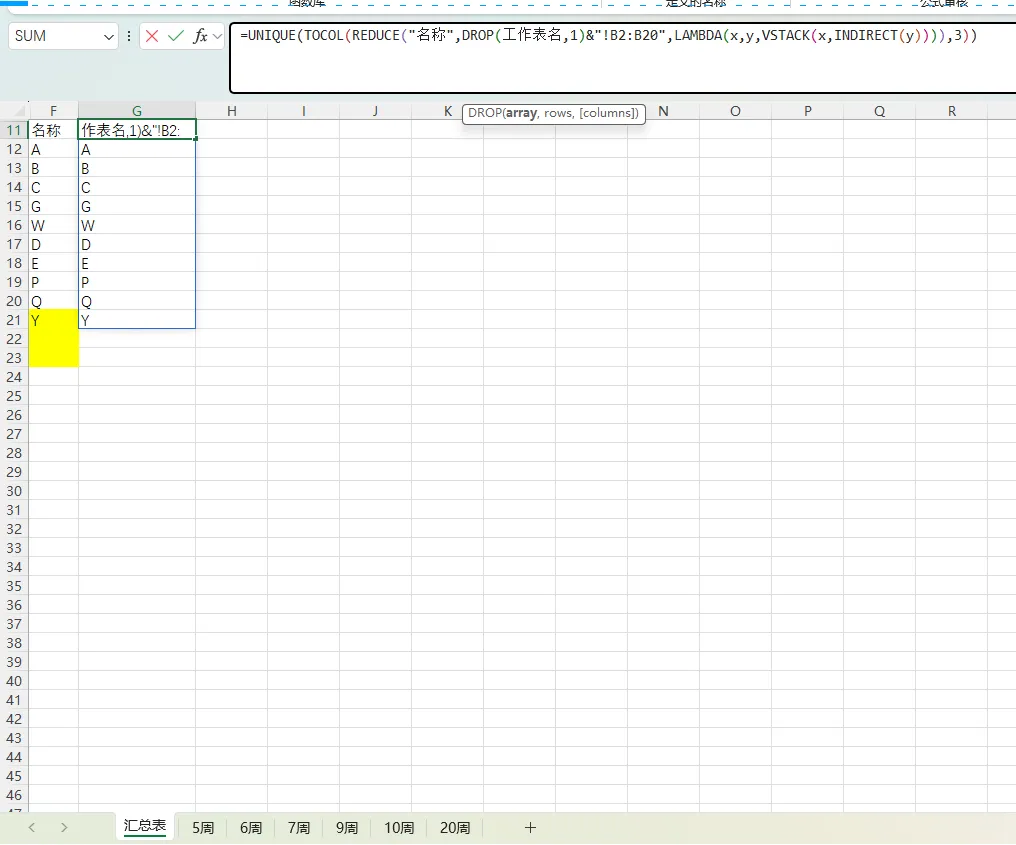Switch to the 6周 sheet tab
1016x845 pixels.
251,828
